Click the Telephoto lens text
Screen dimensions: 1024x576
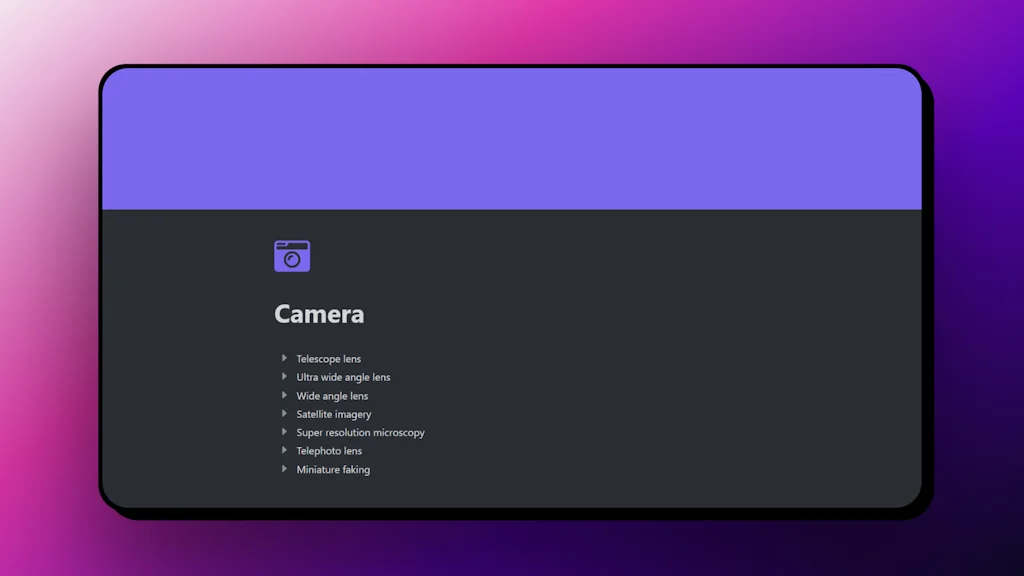click(x=329, y=451)
